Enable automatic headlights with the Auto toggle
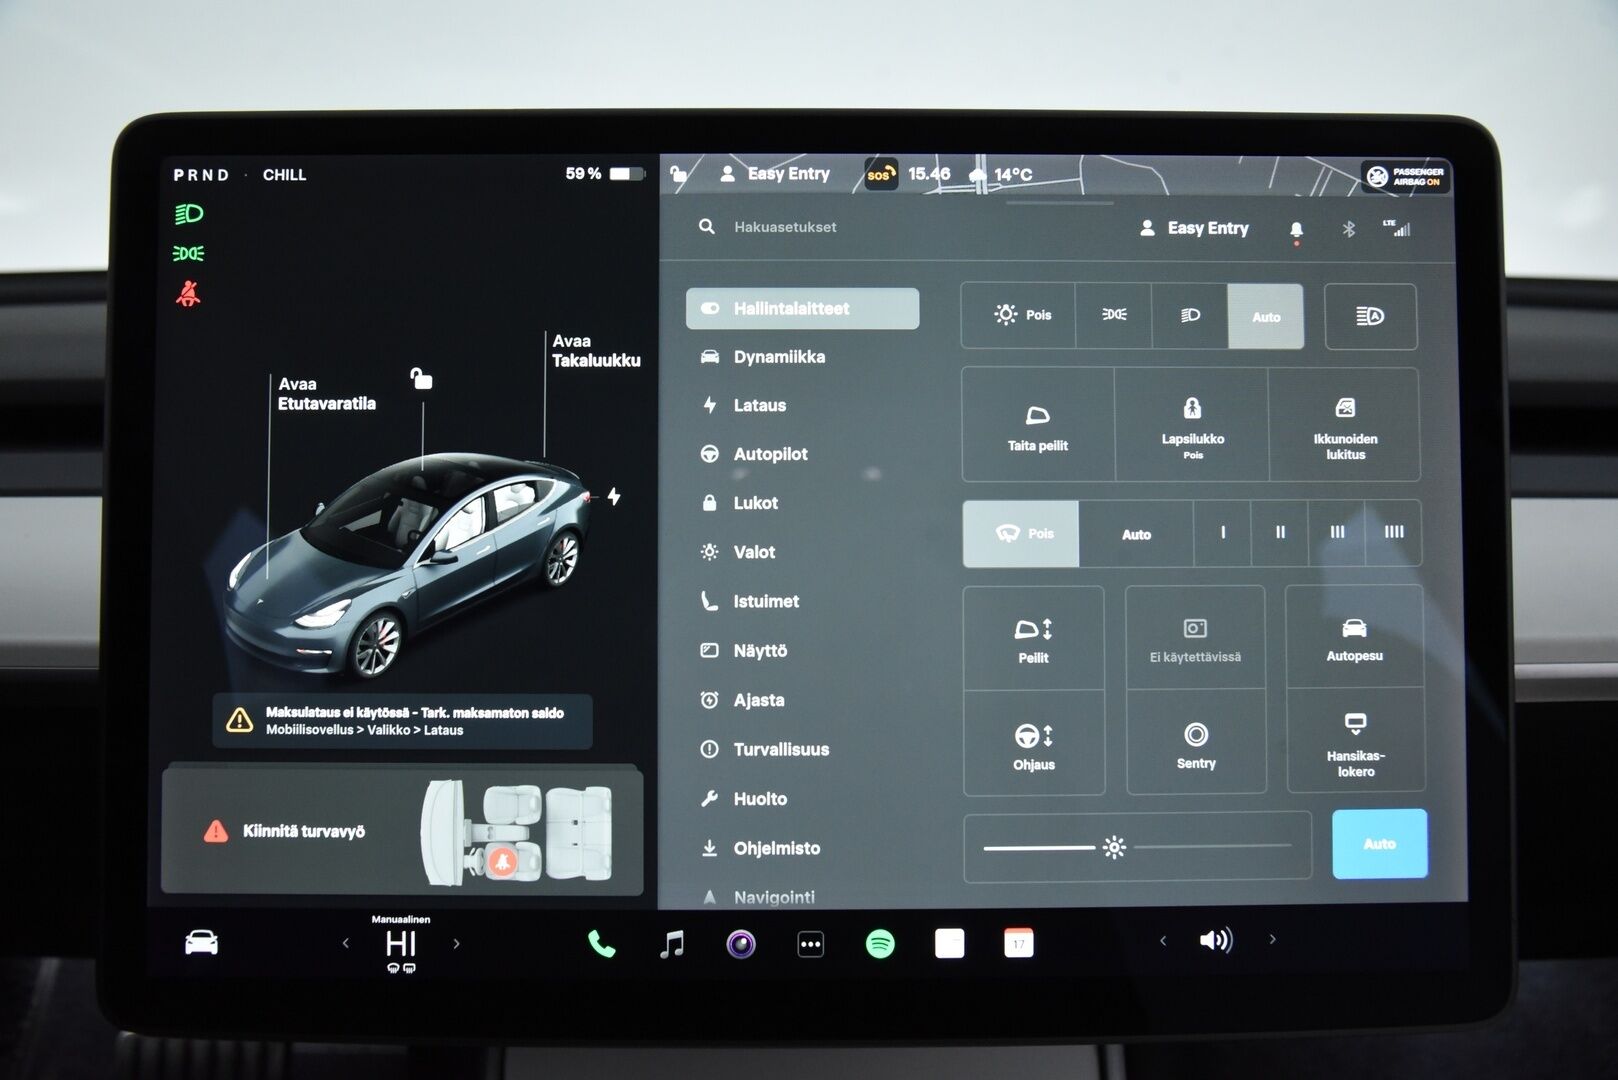1618x1080 pixels. pos(1266,316)
